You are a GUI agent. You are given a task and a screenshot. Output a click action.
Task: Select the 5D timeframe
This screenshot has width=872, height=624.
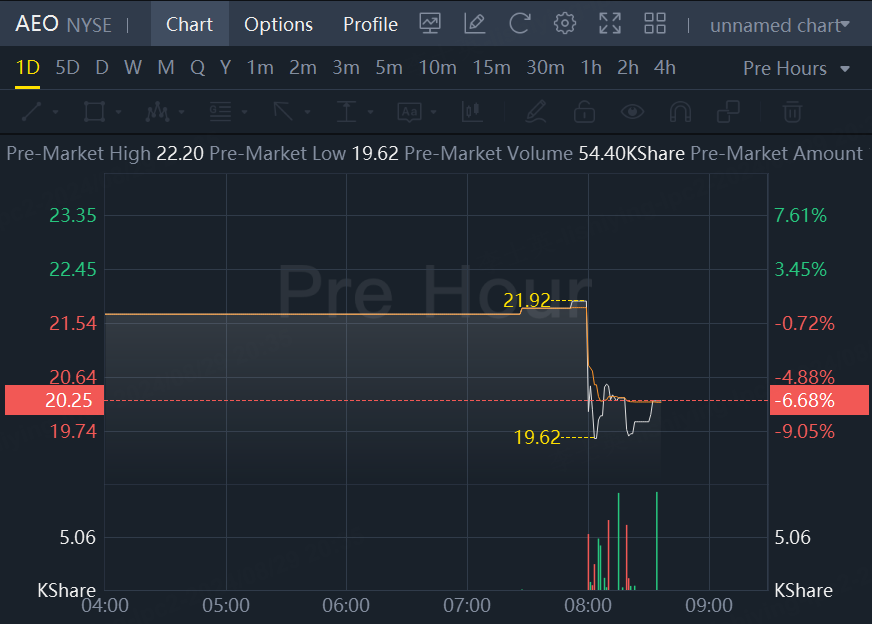(67, 68)
